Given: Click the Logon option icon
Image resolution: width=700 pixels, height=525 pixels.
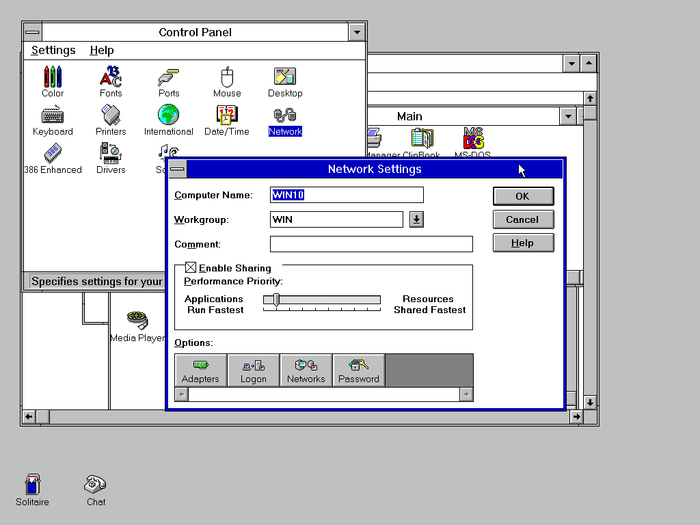Looking at the screenshot, I should (x=253, y=370).
